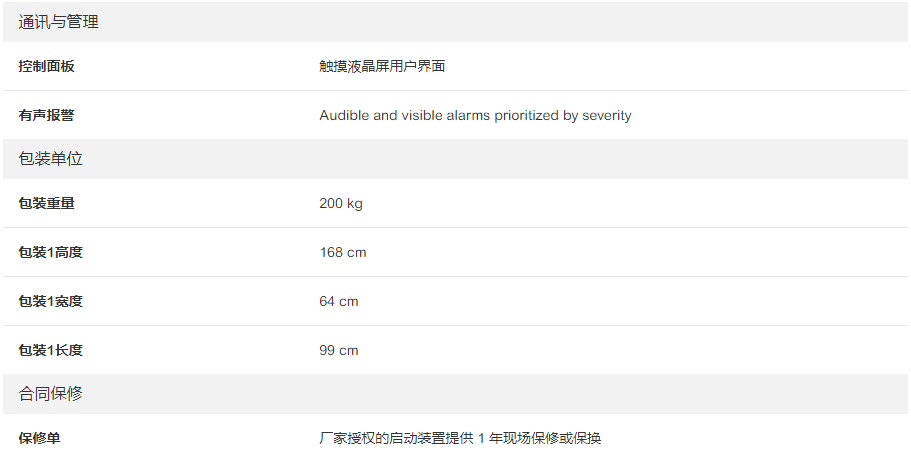Click the 包装单位 section header
911x473 pixels.
50,159
